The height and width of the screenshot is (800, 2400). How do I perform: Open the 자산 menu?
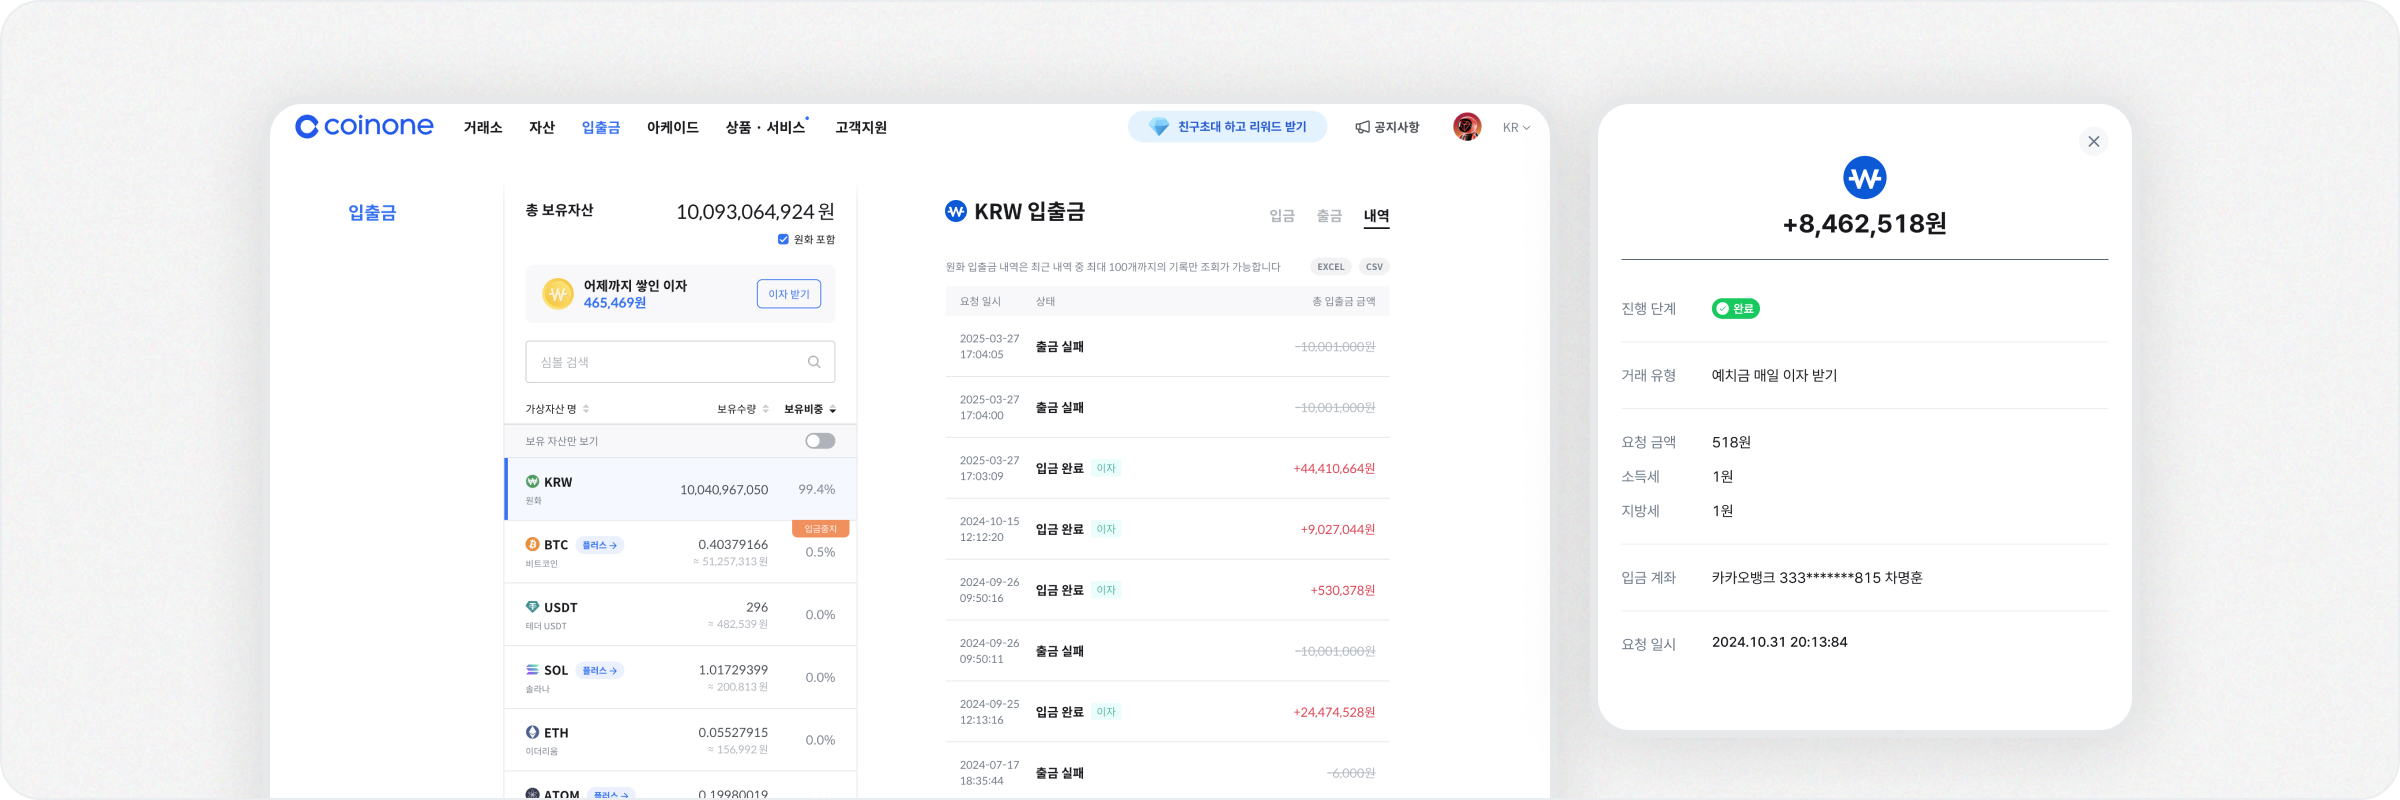pyautogui.click(x=542, y=127)
